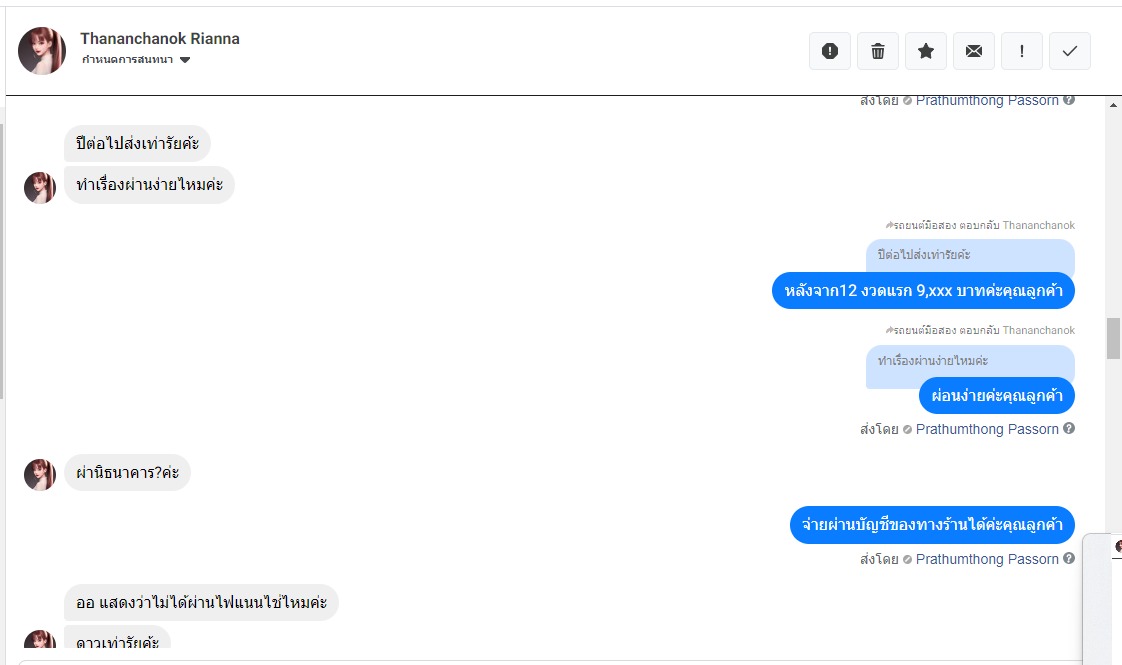Click help icon below "จ่ายผ่านบัญชีของทางร้านได้ค่ะคุณลูกค้า" message
This screenshot has width=1122, height=665.
coord(1069,559)
